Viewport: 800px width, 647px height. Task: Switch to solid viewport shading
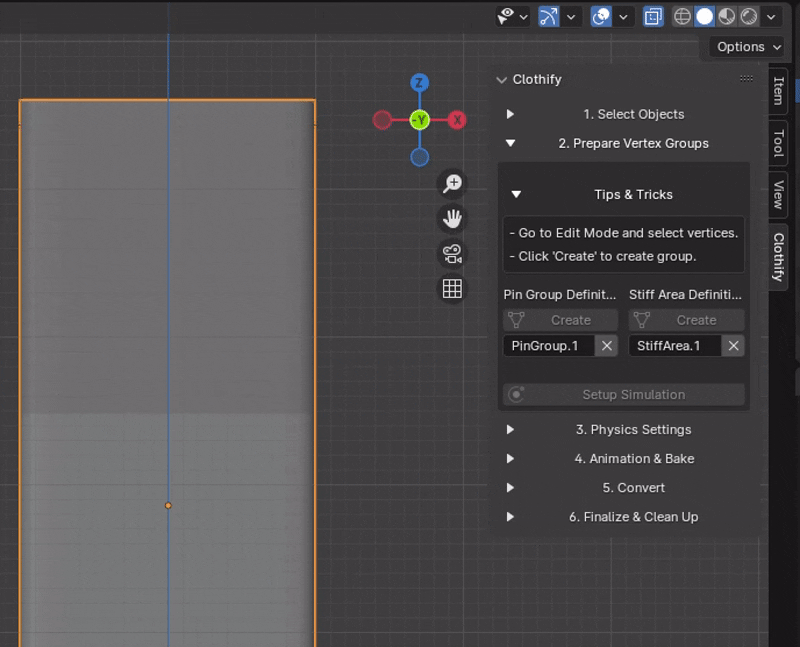[705, 16]
